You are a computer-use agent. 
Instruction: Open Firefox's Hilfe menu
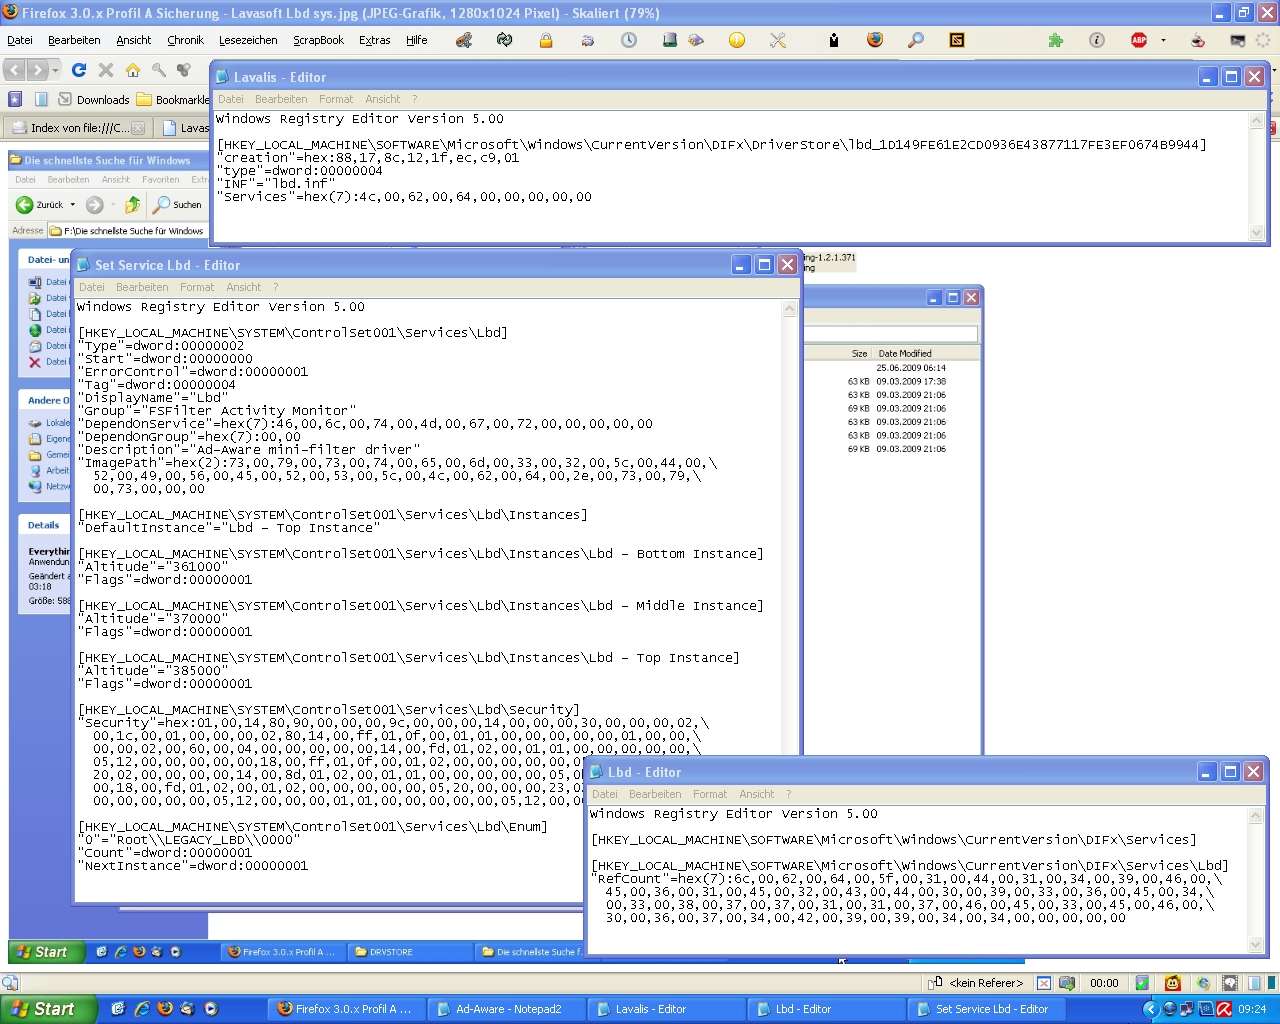[417, 40]
